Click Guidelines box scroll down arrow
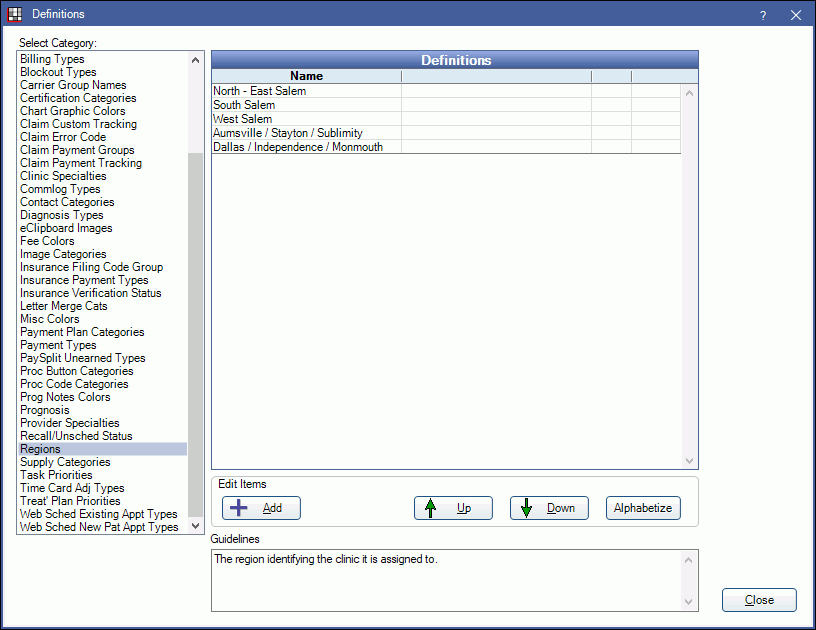The height and width of the screenshot is (630, 816). 688,602
